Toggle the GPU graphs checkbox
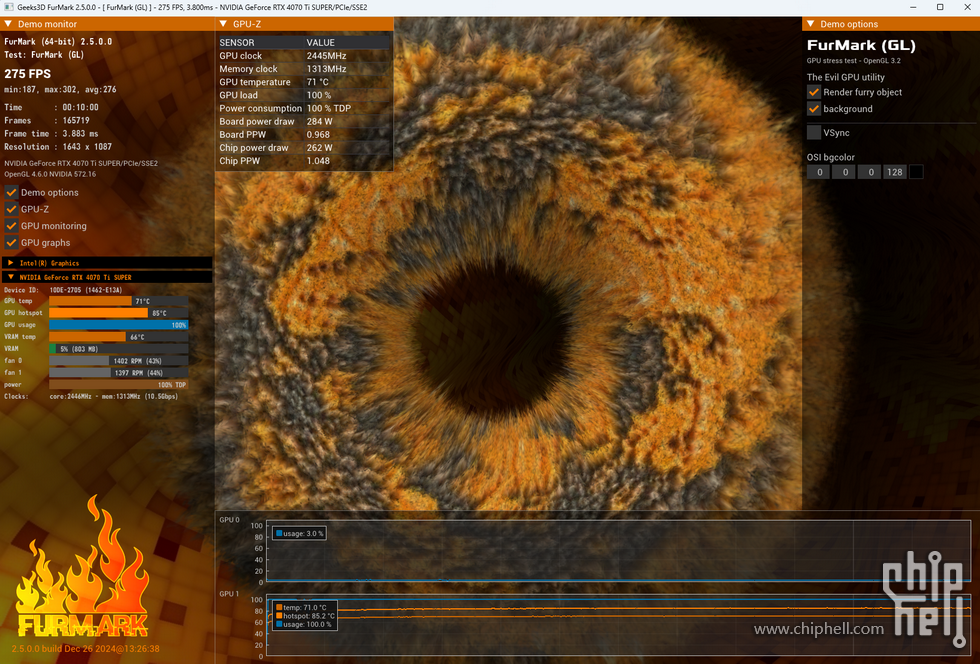The image size is (980, 664). coord(11,243)
